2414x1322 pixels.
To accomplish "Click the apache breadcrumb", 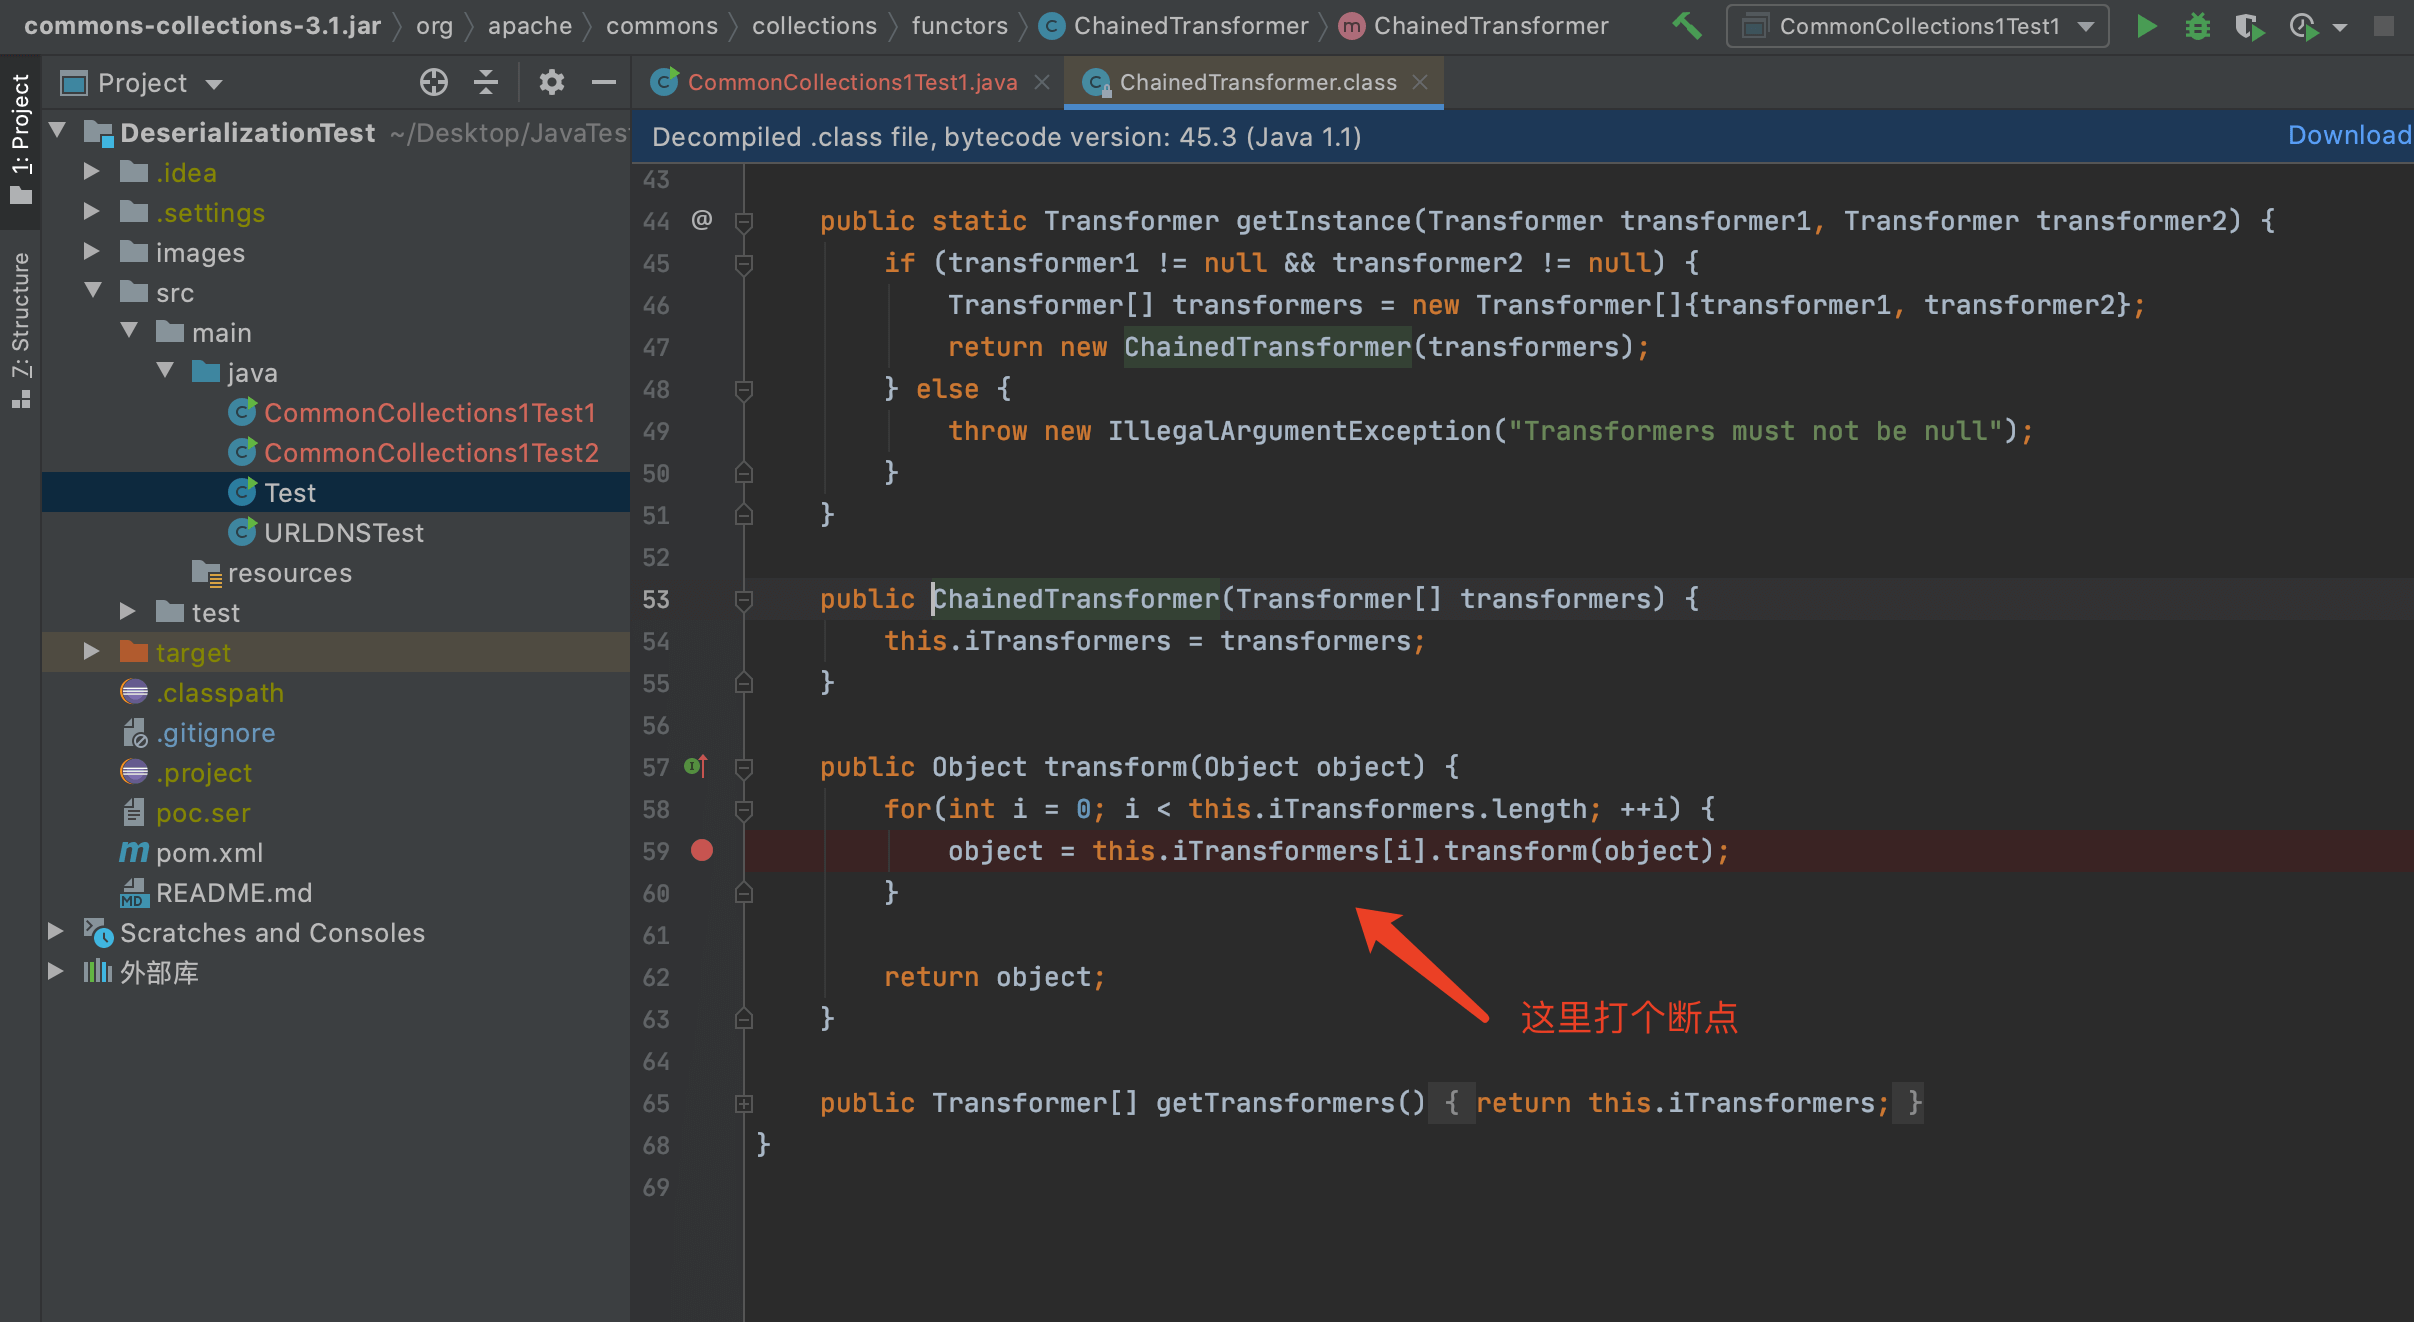I will point(530,26).
